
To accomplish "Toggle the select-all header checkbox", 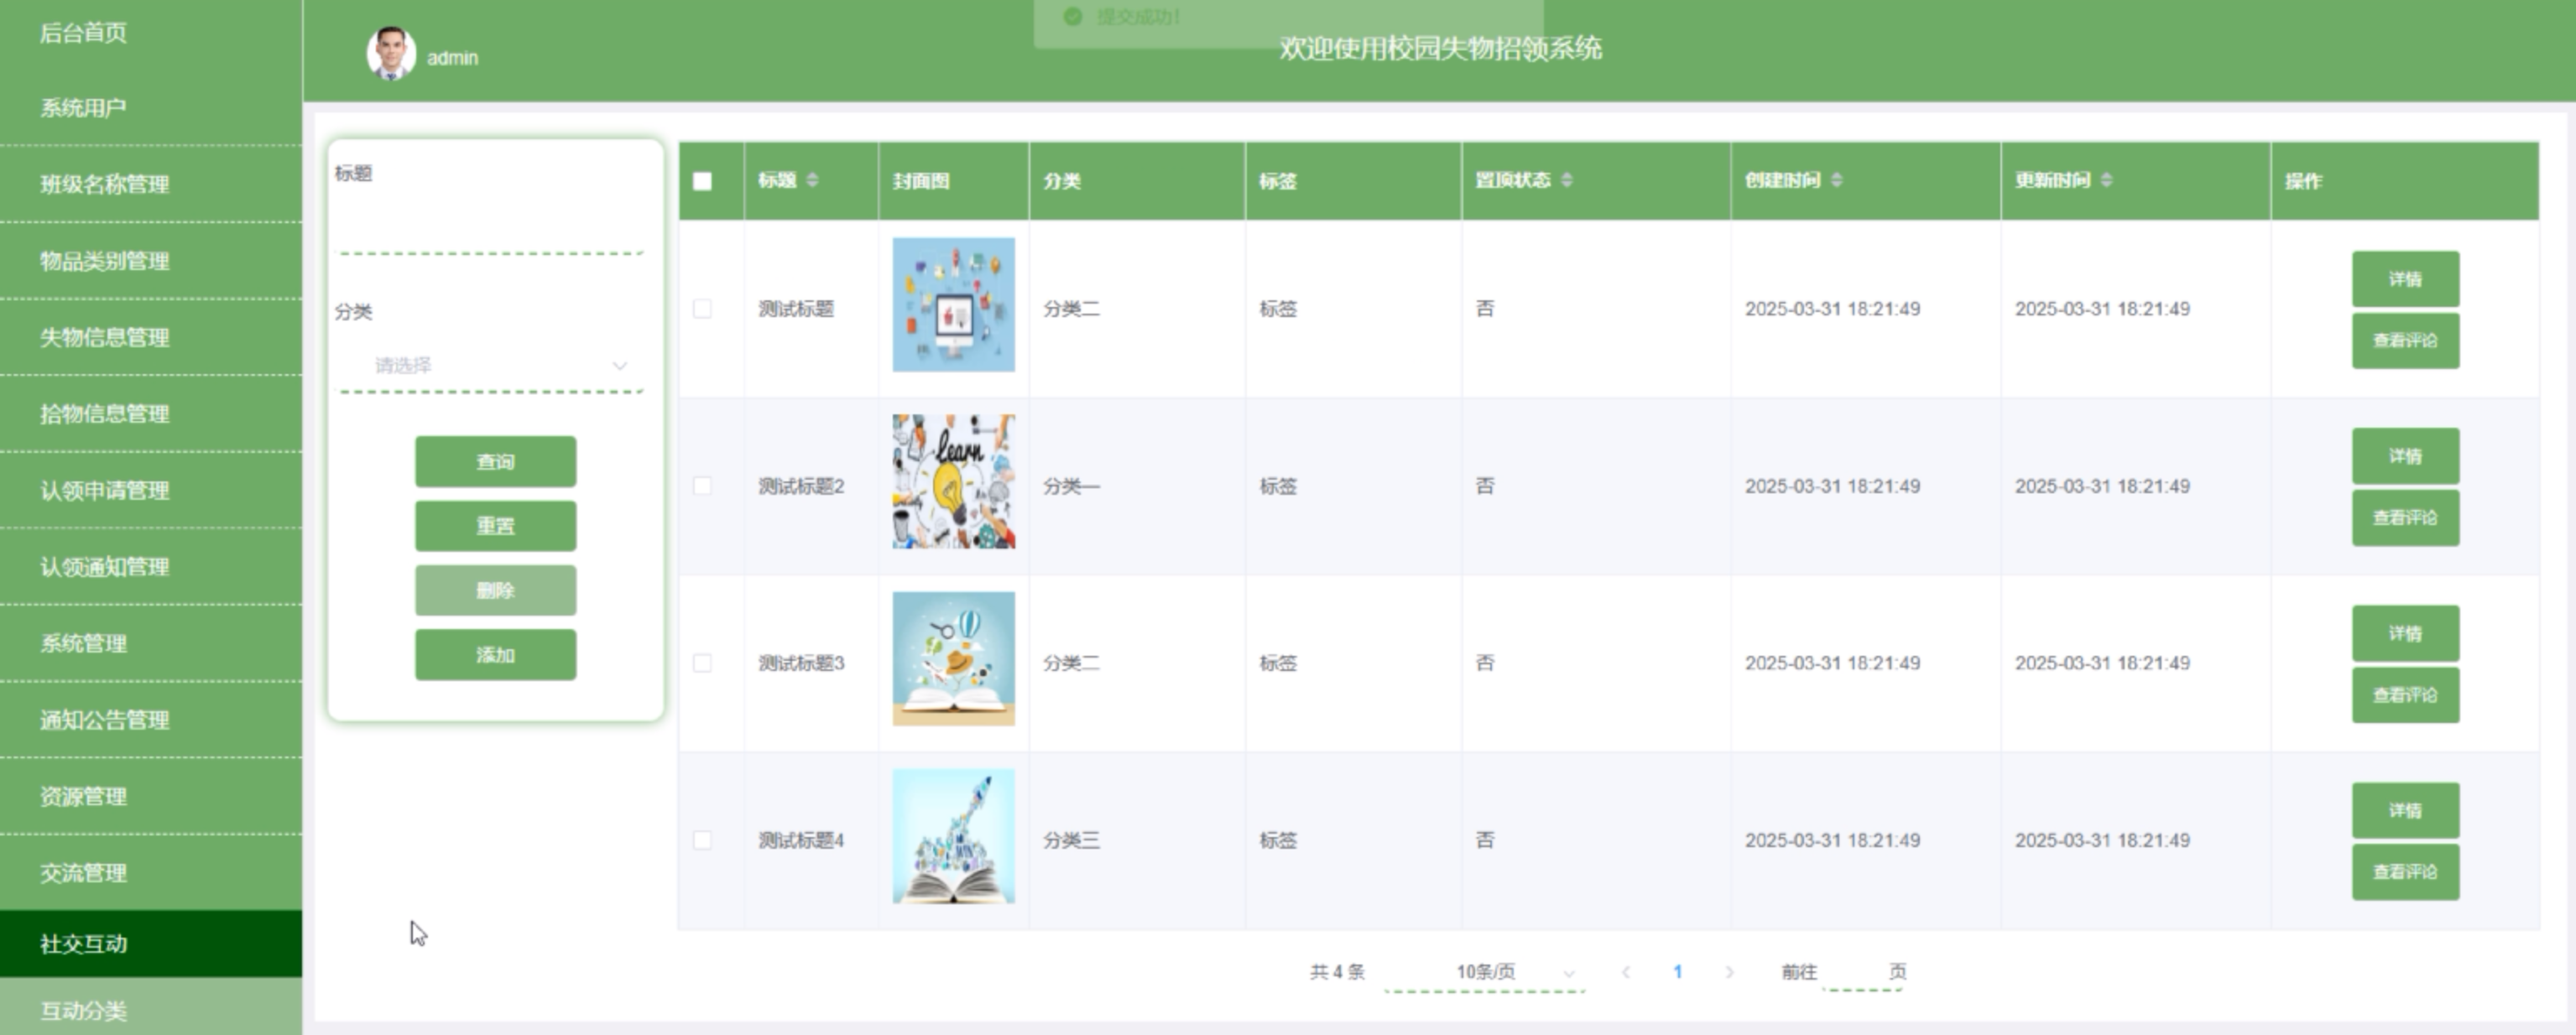I will (702, 181).
